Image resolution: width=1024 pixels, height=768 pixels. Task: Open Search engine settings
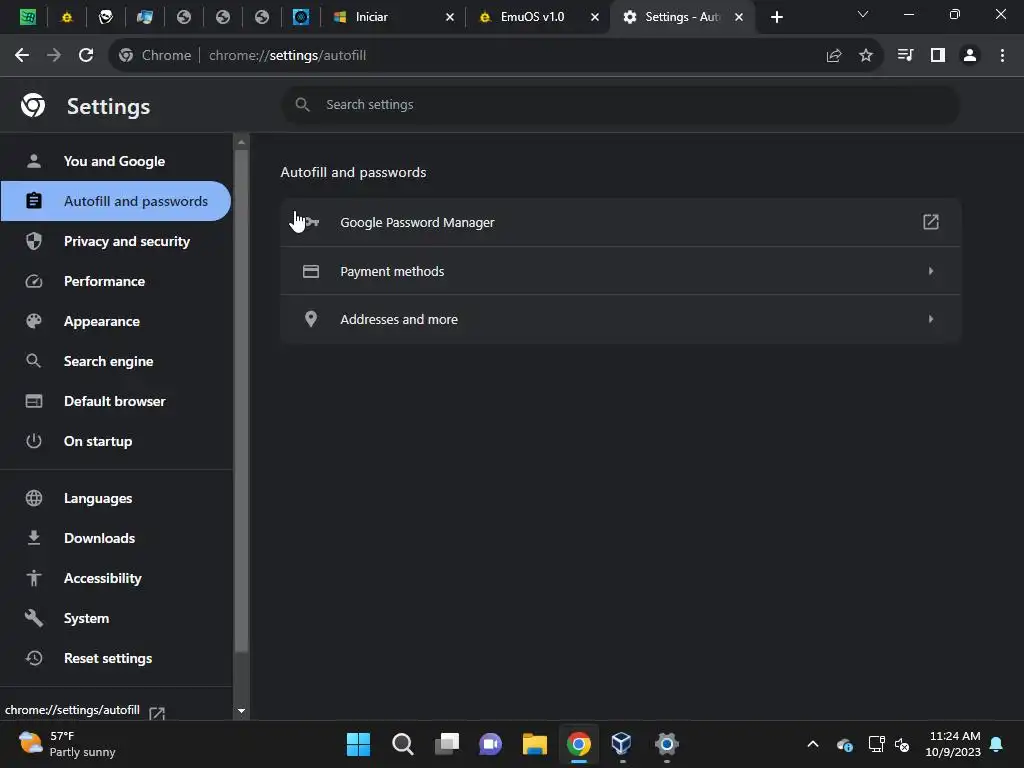(x=116, y=361)
